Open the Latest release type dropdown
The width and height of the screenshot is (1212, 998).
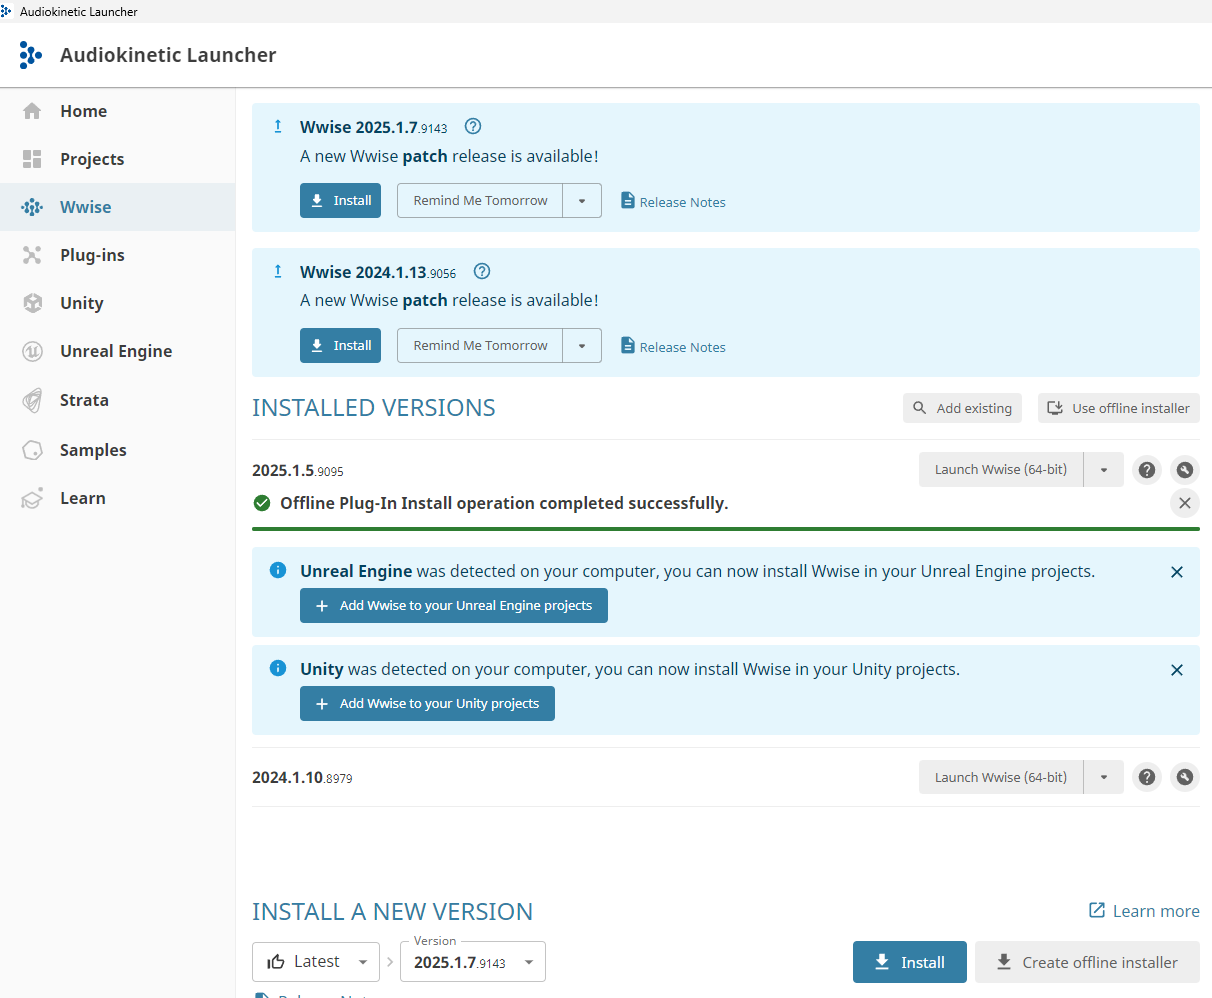[x=316, y=961]
